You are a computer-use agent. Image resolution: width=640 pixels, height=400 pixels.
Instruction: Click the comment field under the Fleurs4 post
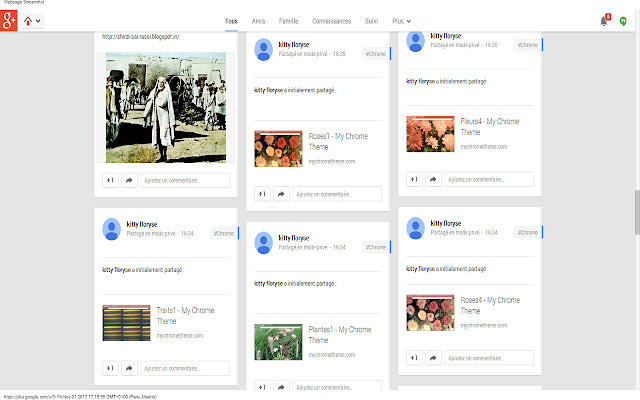click(488, 180)
